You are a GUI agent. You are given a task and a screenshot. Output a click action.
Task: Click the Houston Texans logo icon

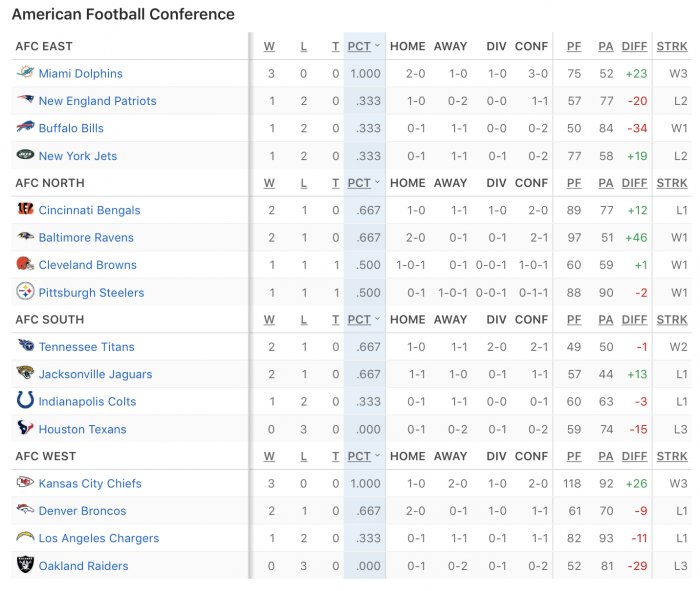click(x=25, y=427)
